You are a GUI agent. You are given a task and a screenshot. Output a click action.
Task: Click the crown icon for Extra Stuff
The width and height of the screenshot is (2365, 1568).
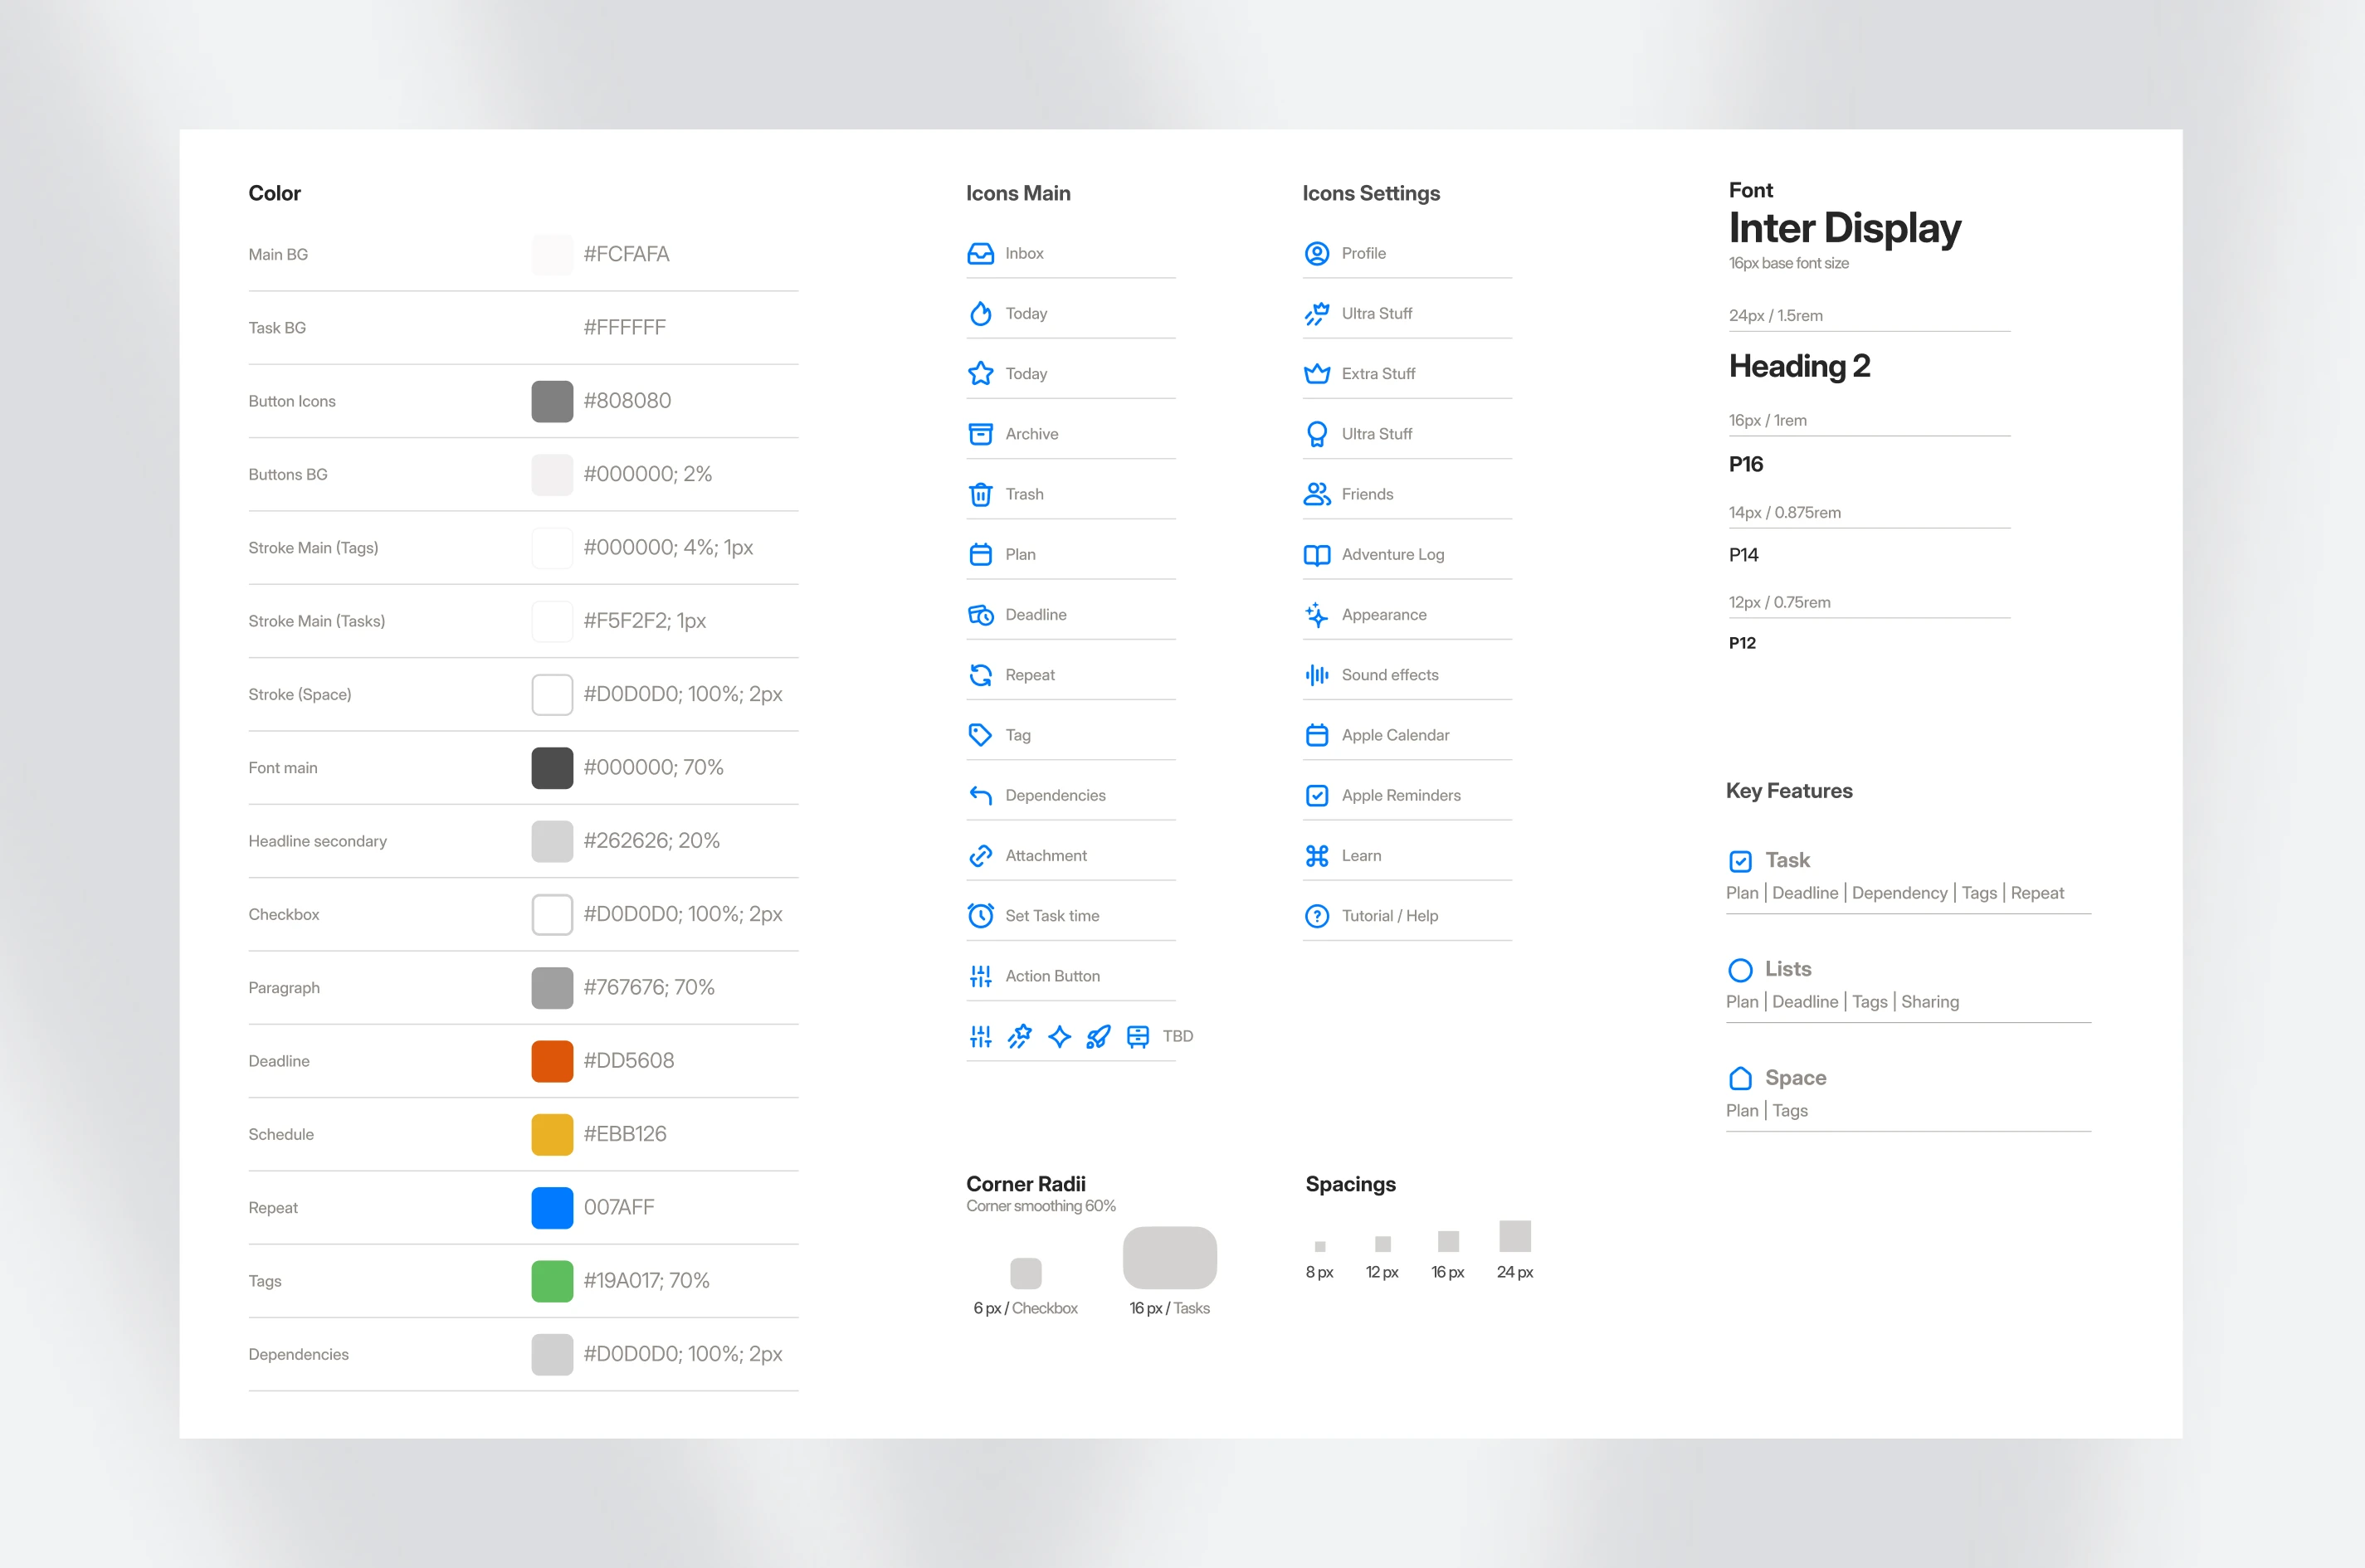coord(1317,373)
